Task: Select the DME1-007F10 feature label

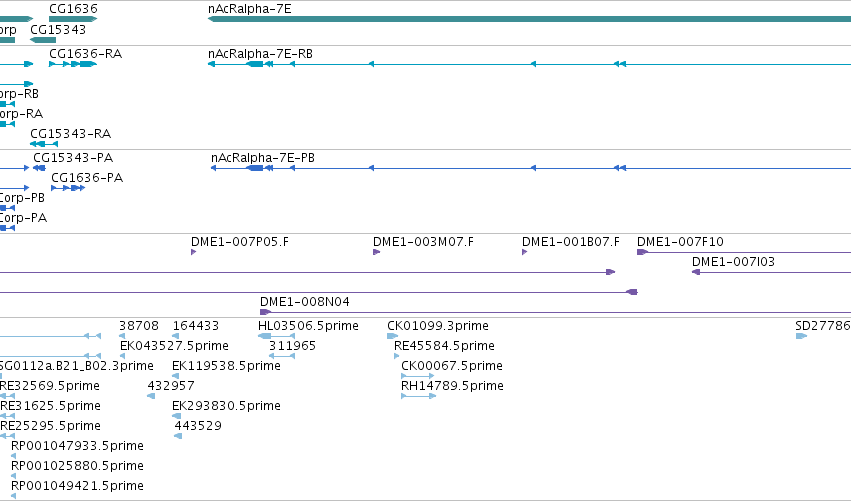Action: point(680,242)
